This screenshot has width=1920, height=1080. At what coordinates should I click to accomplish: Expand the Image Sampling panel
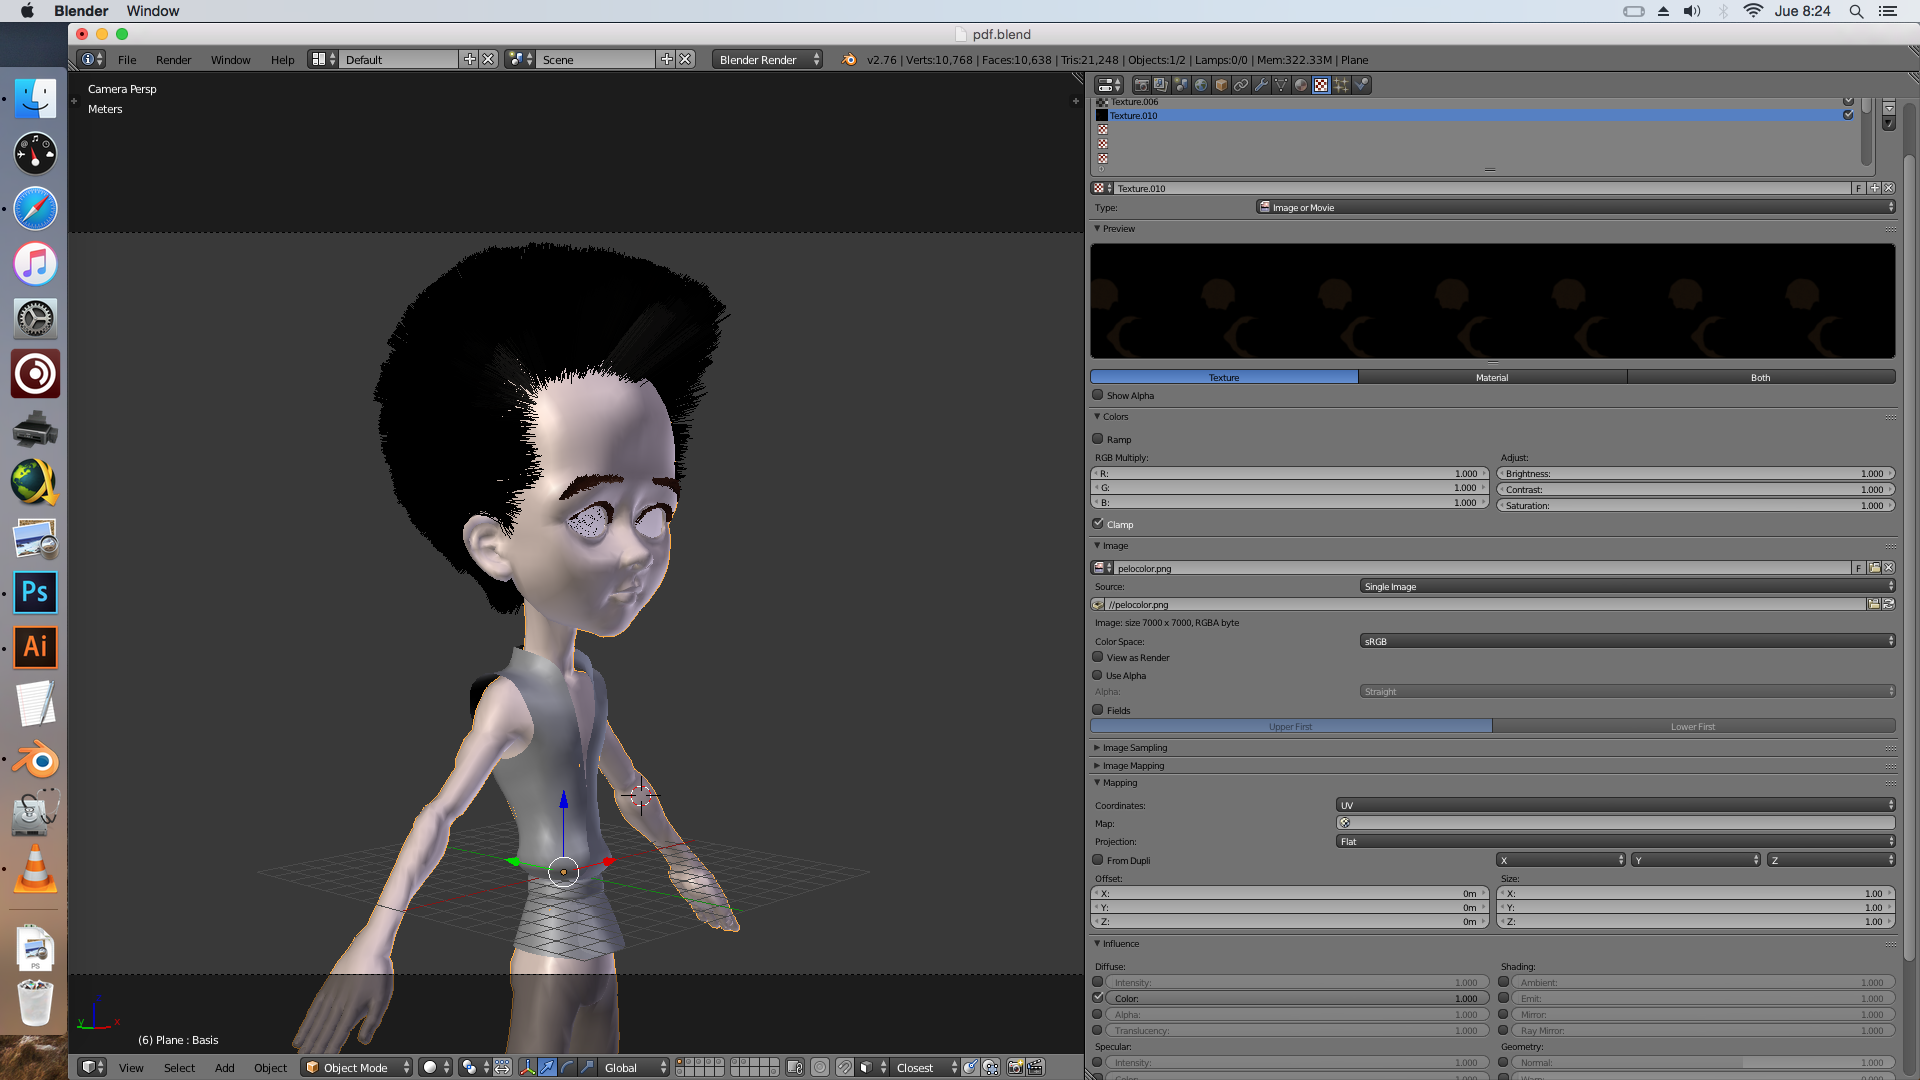(x=1134, y=747)
